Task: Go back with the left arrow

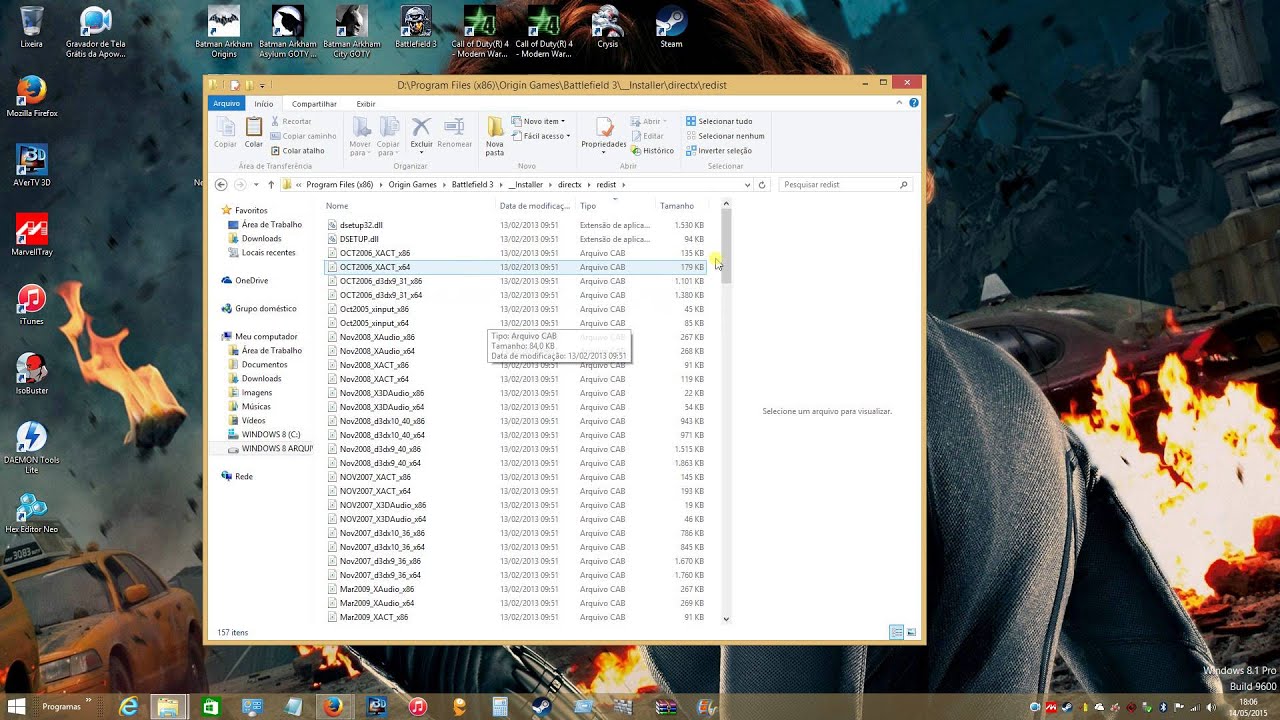Action: click(221, 185)
